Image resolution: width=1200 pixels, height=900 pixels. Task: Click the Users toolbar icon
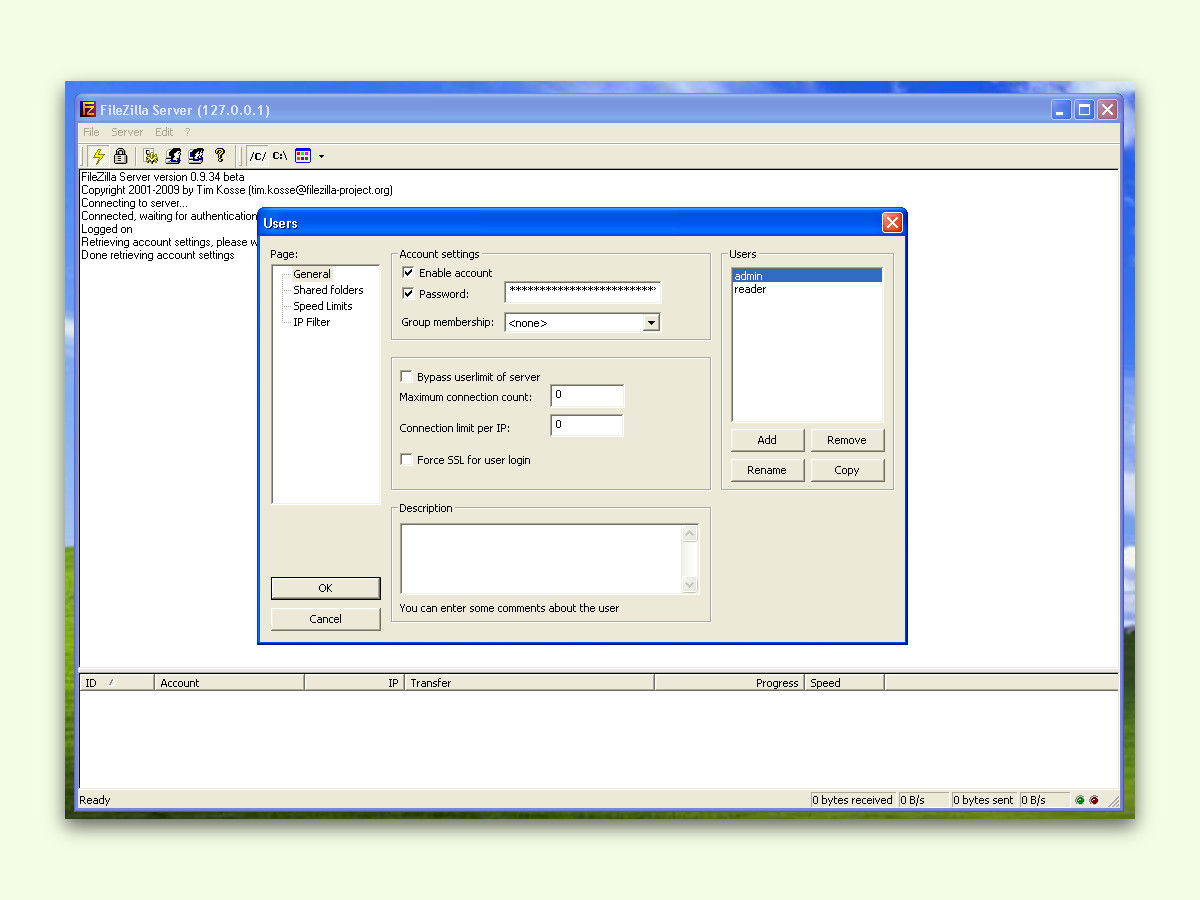coord(174,156)
